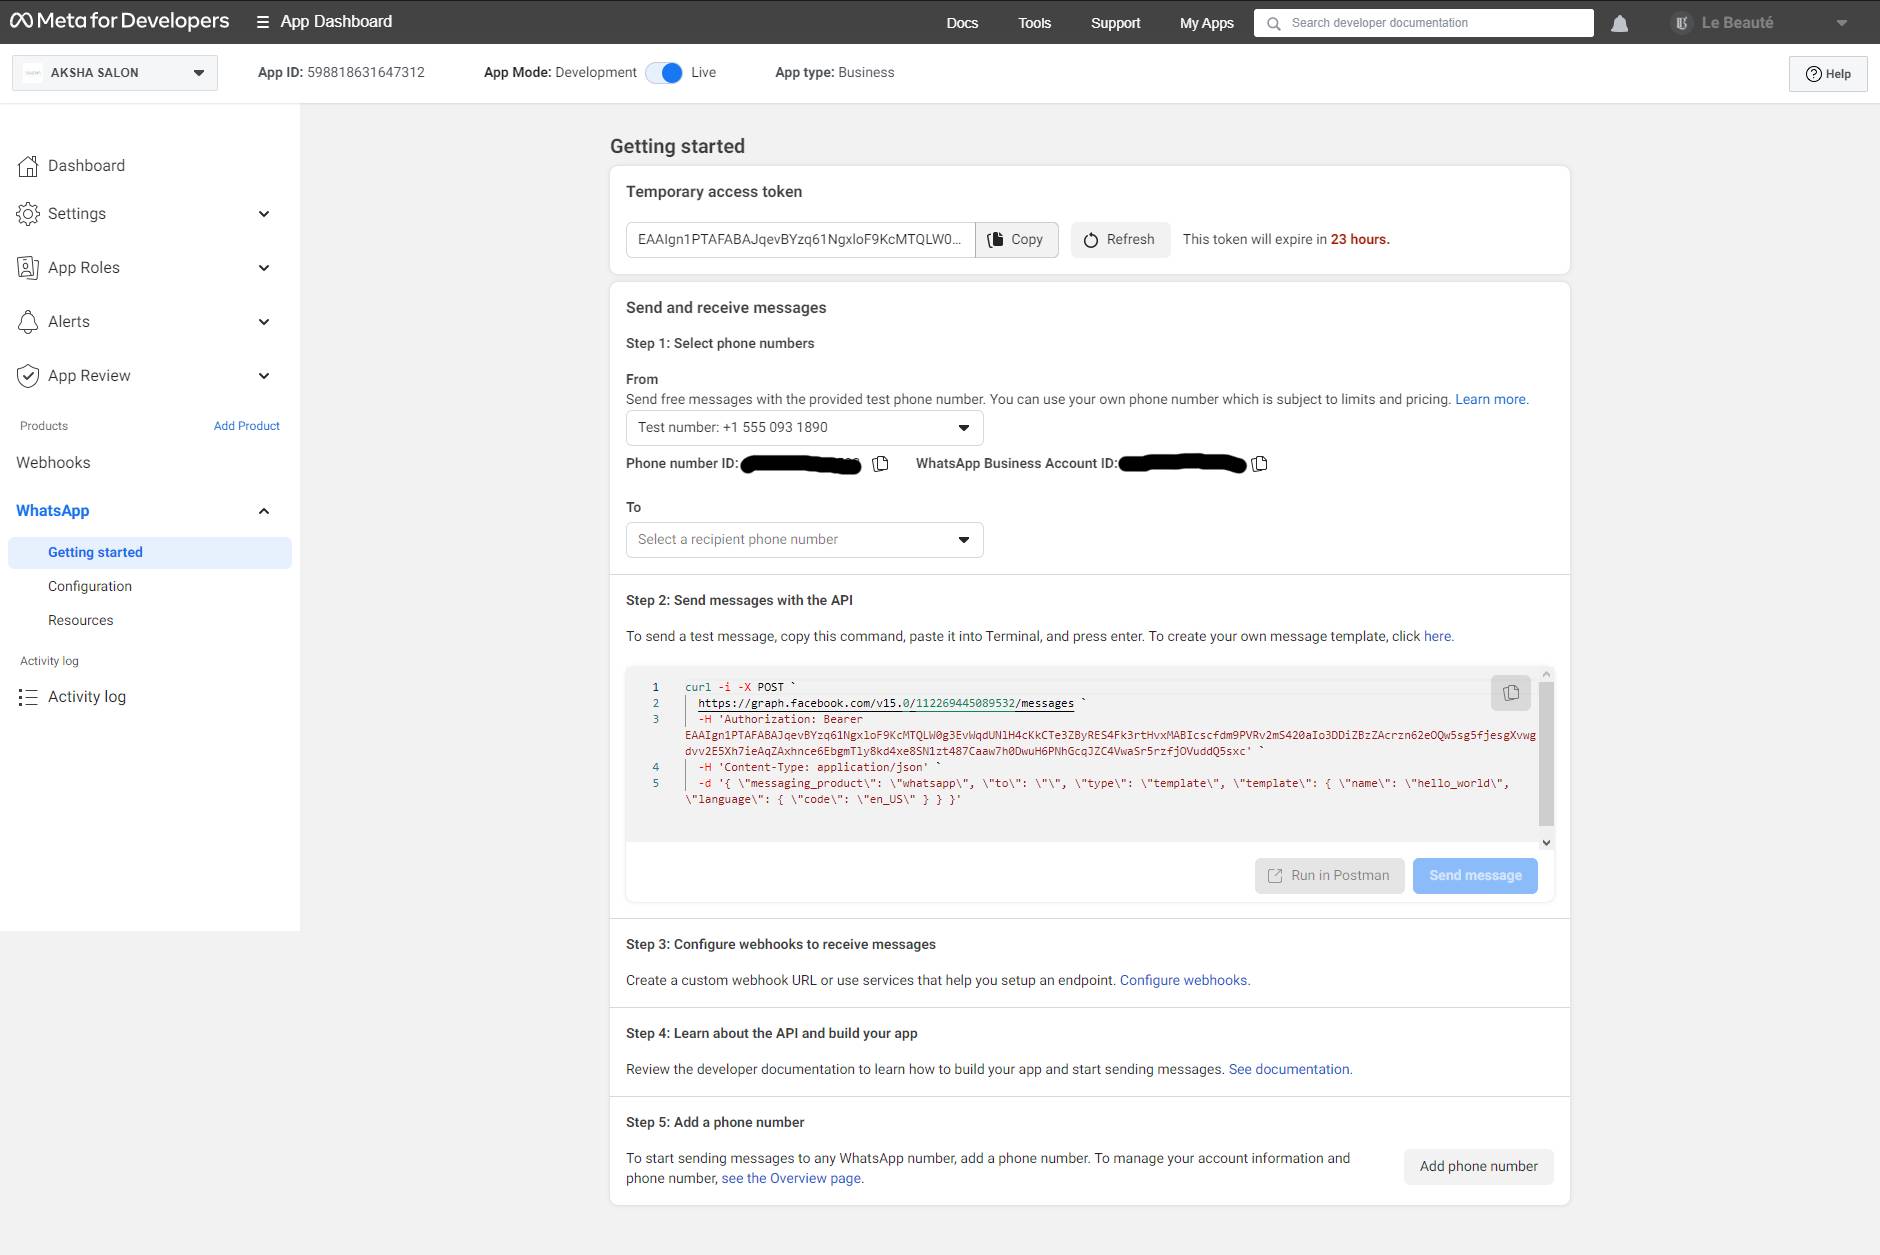
Task: Click the Send message button
Action: point(1475,876)
